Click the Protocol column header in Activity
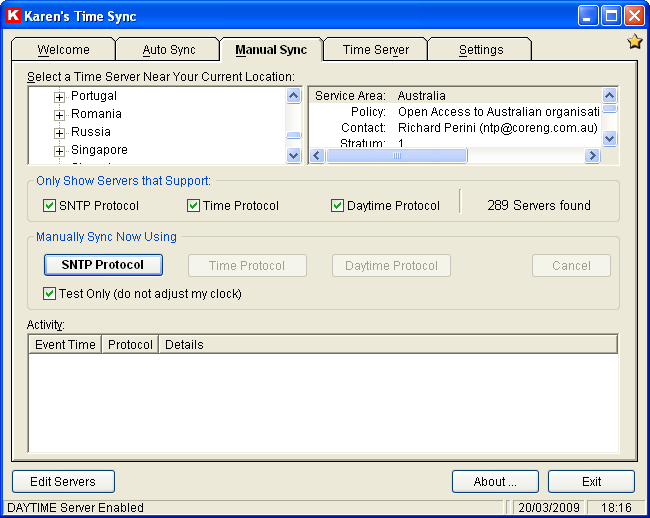This screenshot has height=518, width=650. pyautogui.click(x=130, y=344)
